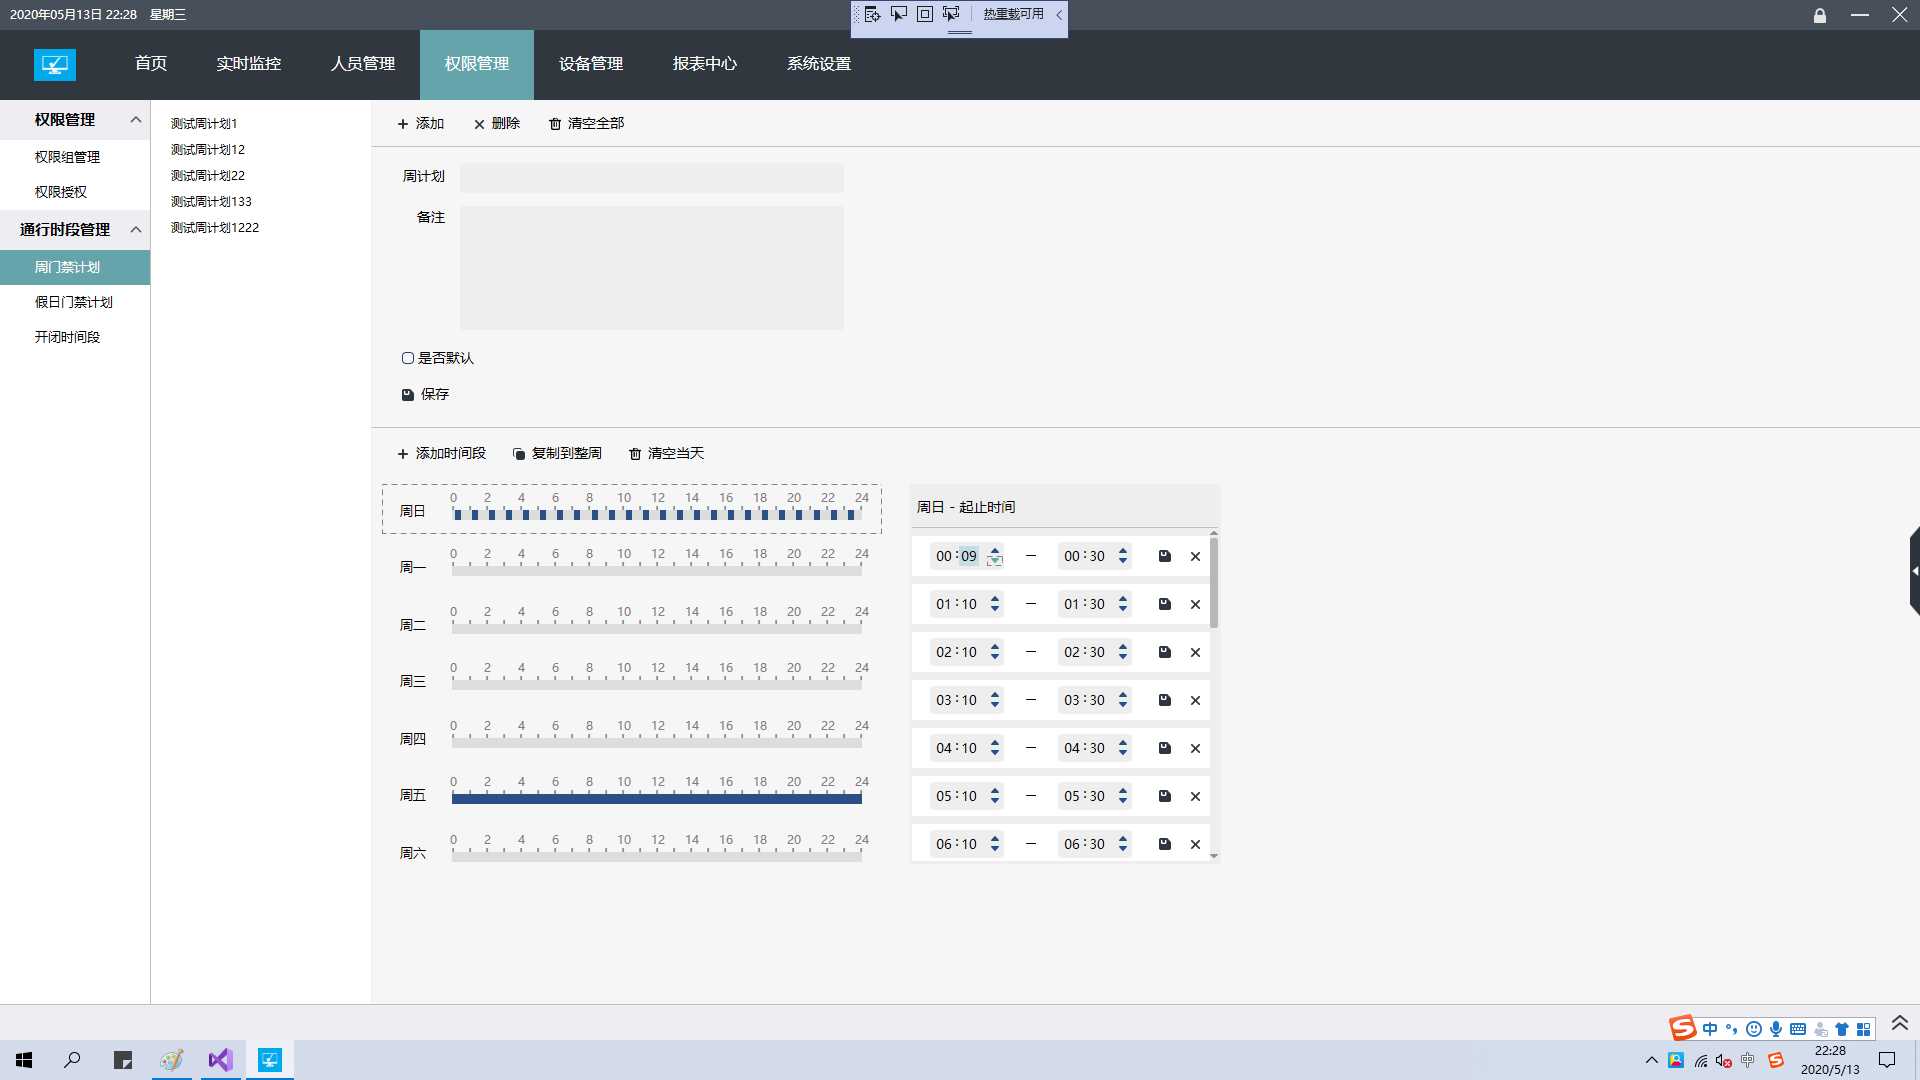Delete the 01:10 – 01:30 time period
Screen dimensions: 1920x1080
[1195, 604]
